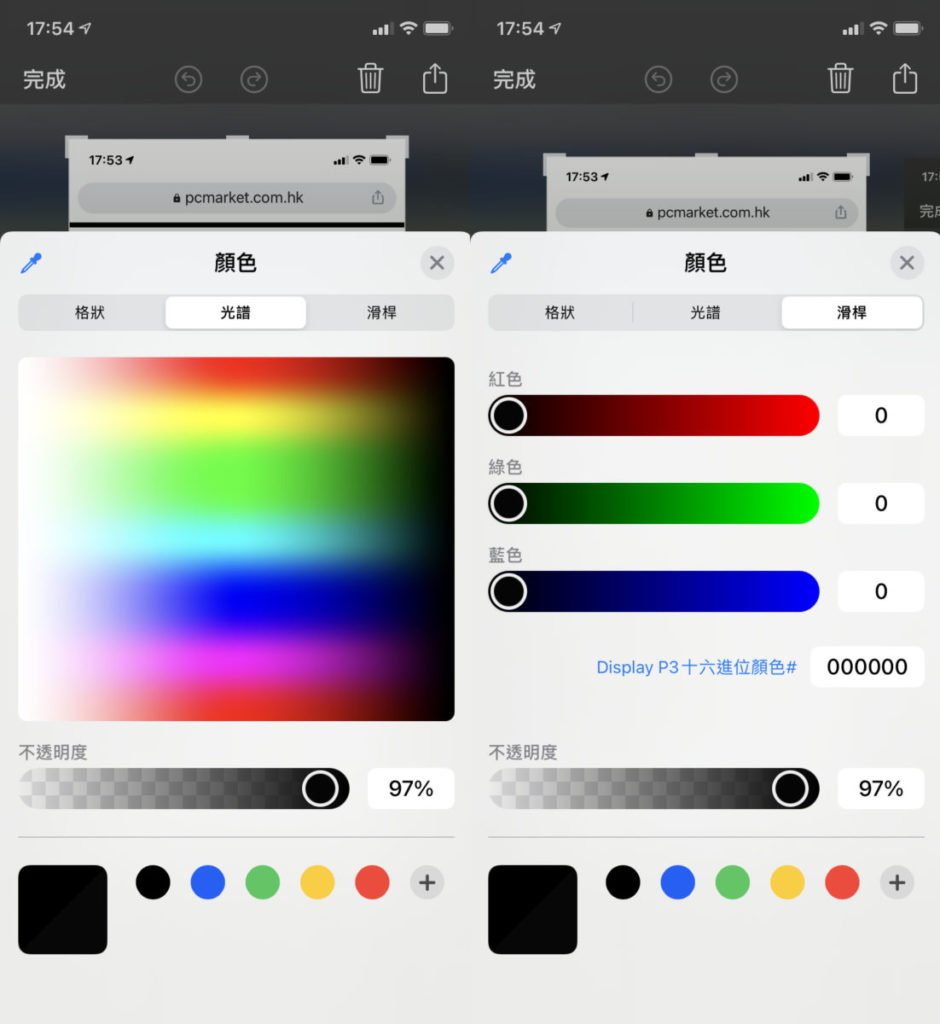Switch to the 格狀 tab on the left screen
This screenshot has height=1024, width=940.
pos(90,312)
